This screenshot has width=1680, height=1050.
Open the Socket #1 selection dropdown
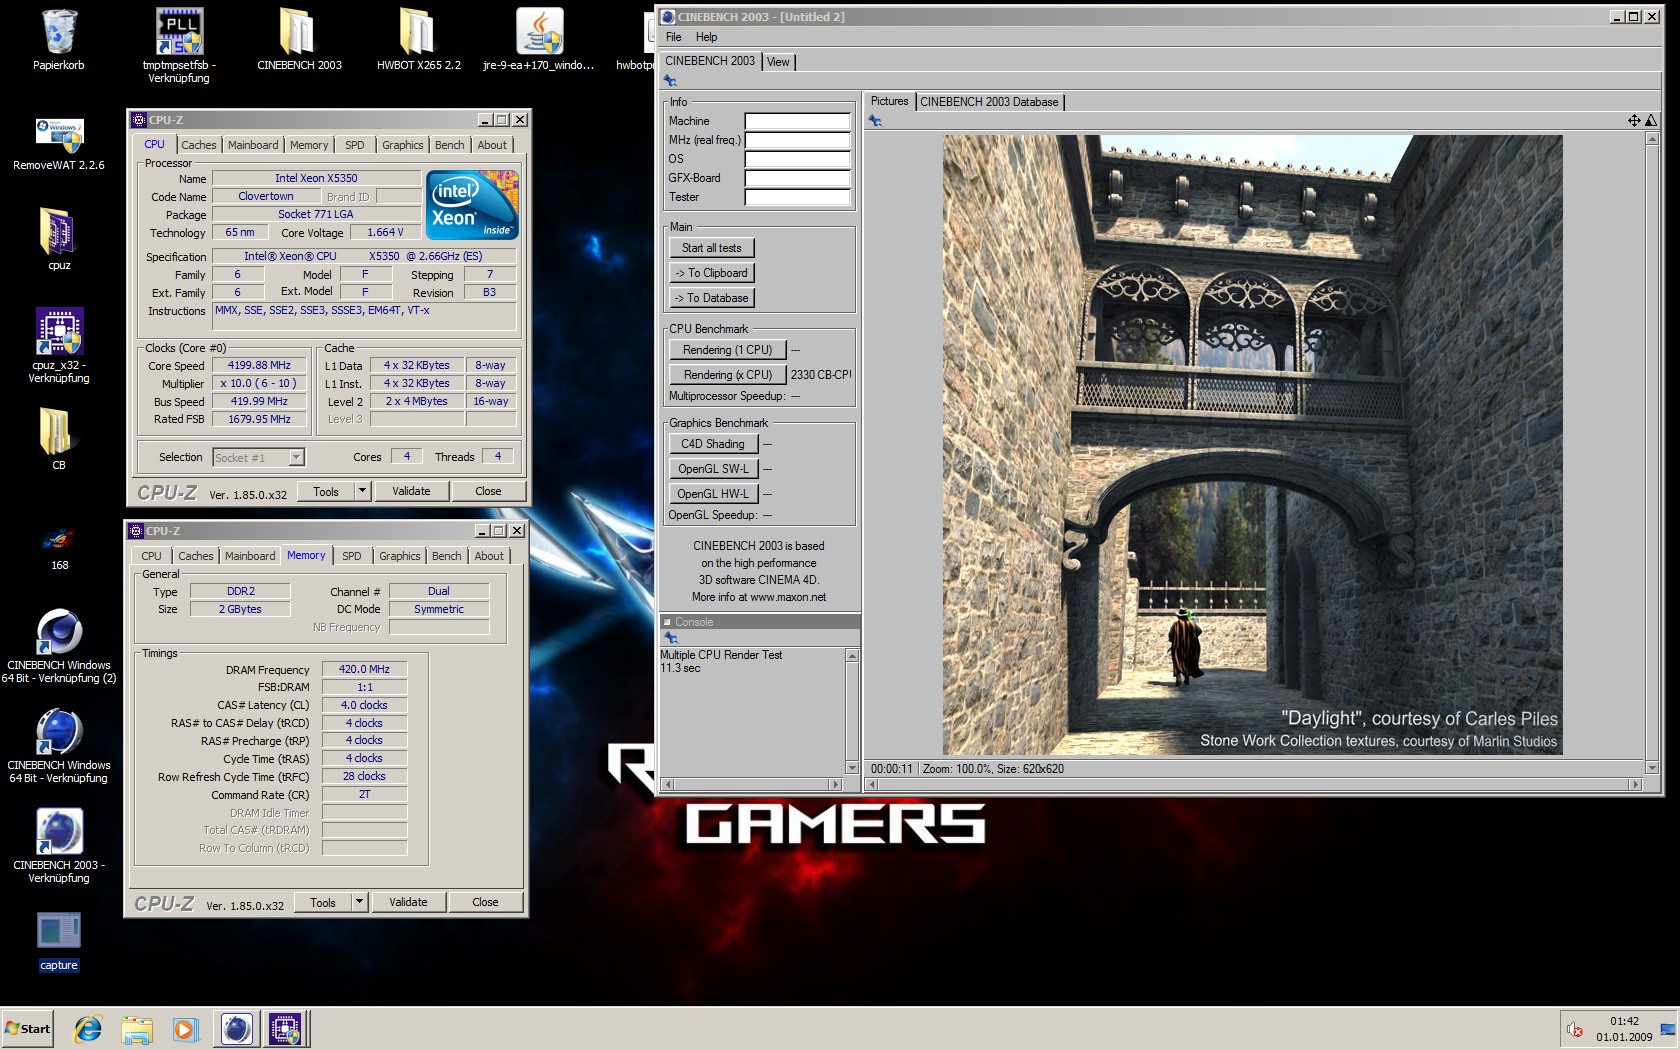coord(296,458)
